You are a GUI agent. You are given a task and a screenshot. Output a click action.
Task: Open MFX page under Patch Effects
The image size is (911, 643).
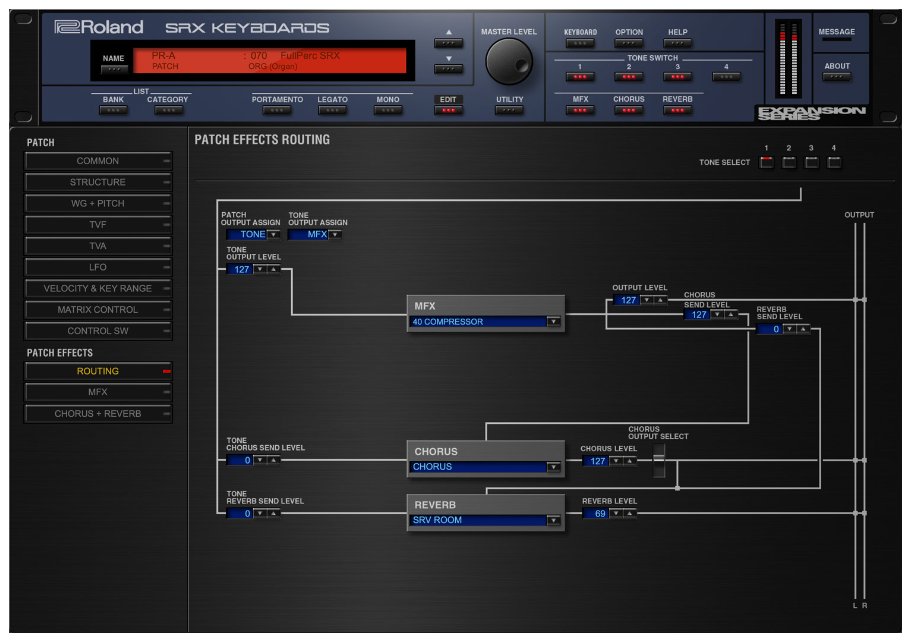pos(98,393)
